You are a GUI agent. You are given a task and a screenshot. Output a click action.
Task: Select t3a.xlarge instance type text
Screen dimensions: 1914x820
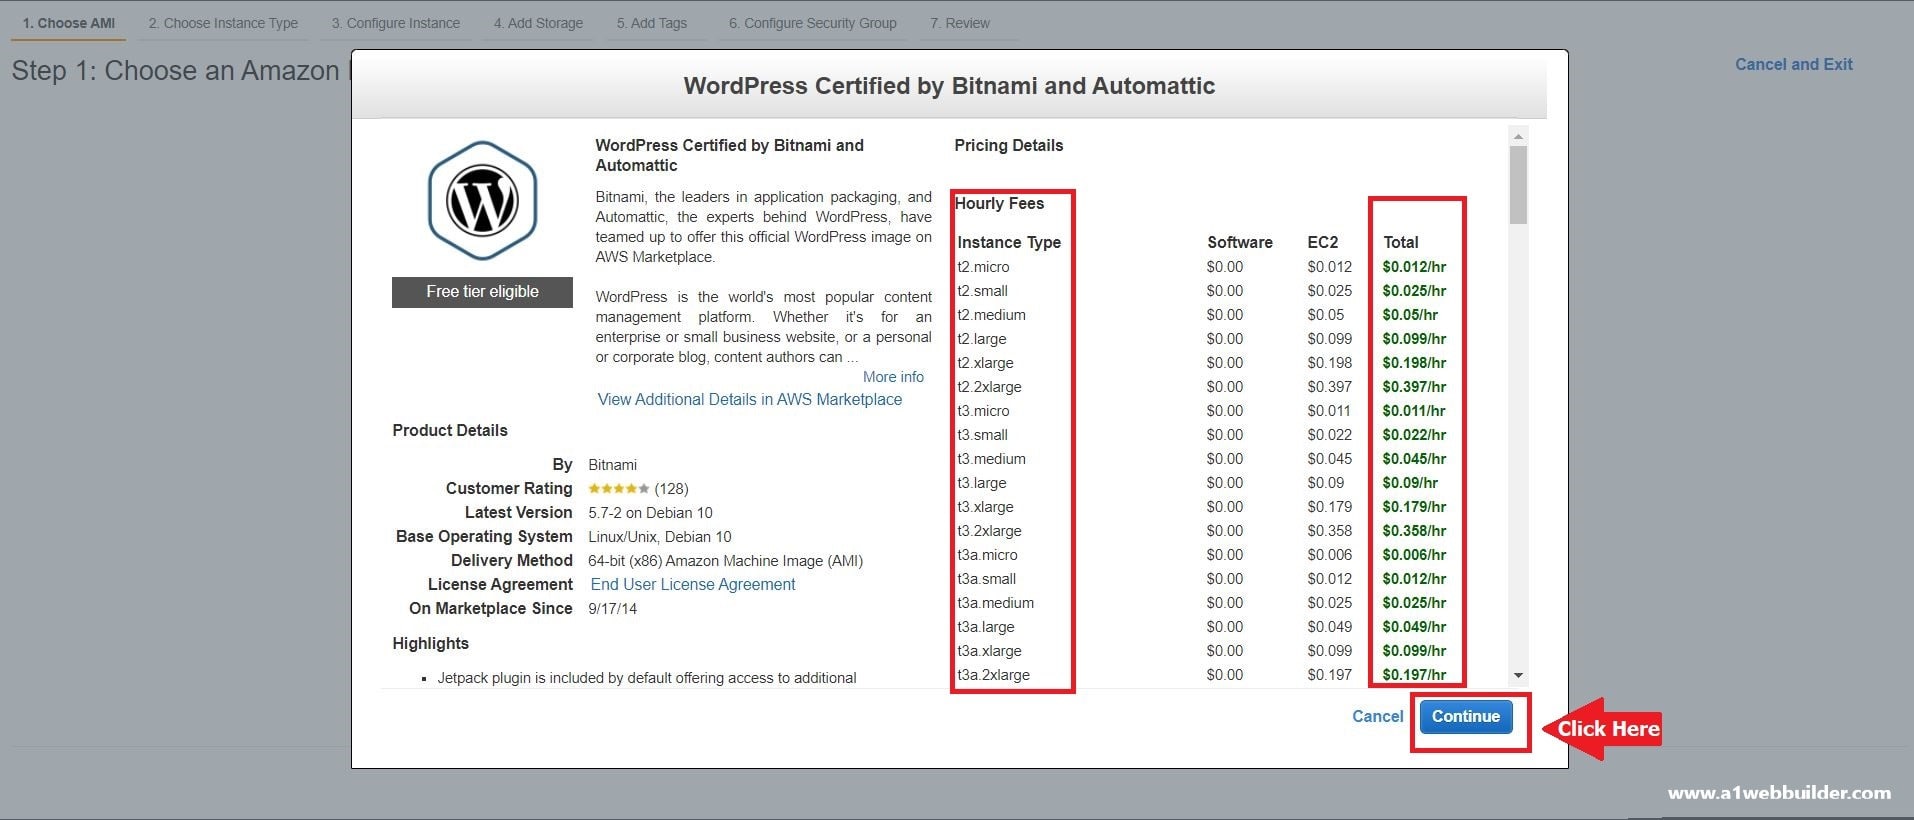(989, 651)
